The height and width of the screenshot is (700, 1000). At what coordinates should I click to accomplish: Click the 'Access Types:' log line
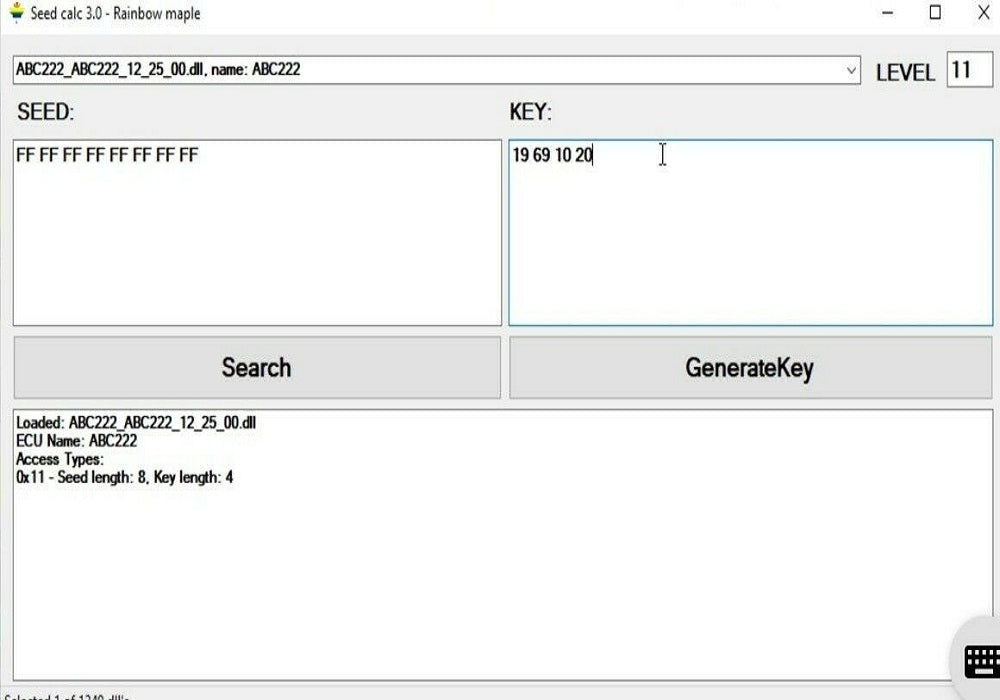click(x=60, y=459)
